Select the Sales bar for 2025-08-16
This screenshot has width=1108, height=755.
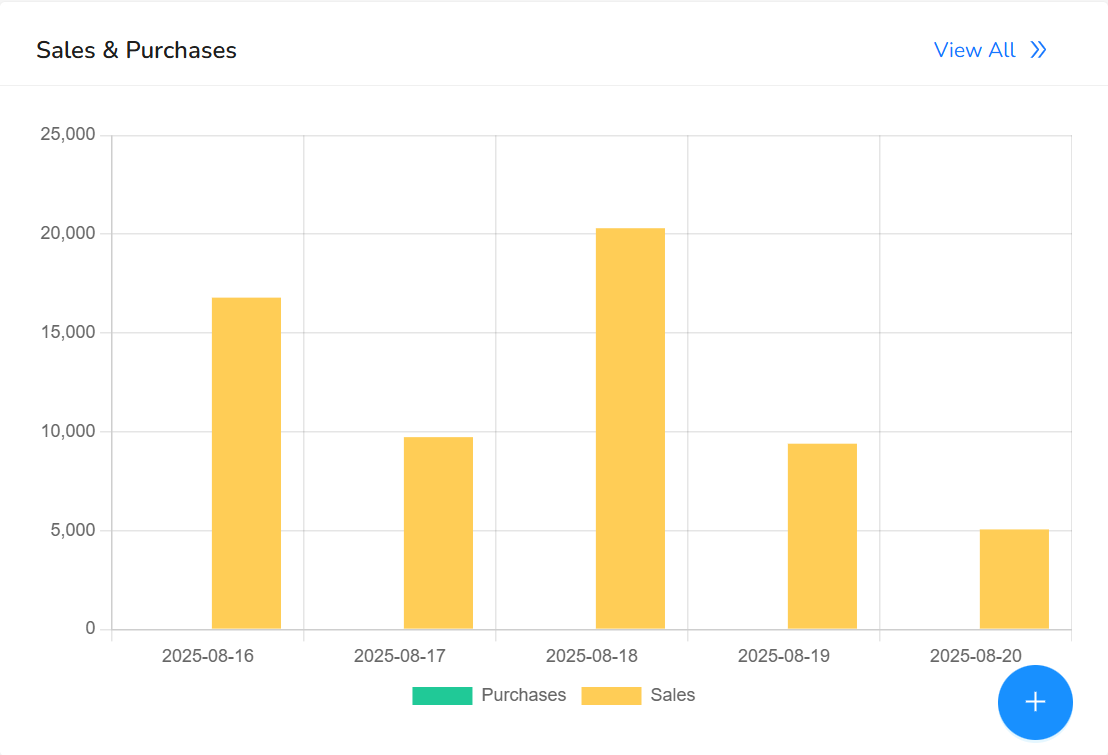pyautogui.click(x=246, y=463)
